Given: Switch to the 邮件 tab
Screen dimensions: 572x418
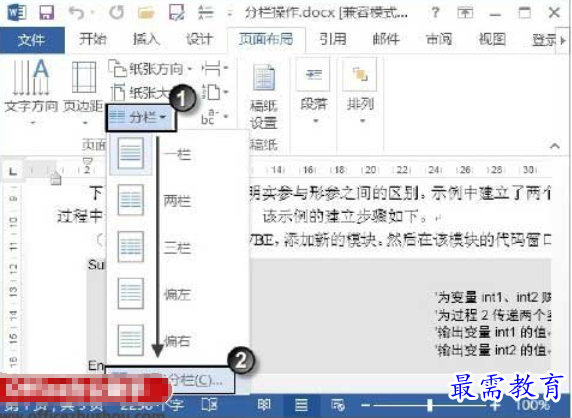Looking at the screenshot, I should click(x=386, y=39).
